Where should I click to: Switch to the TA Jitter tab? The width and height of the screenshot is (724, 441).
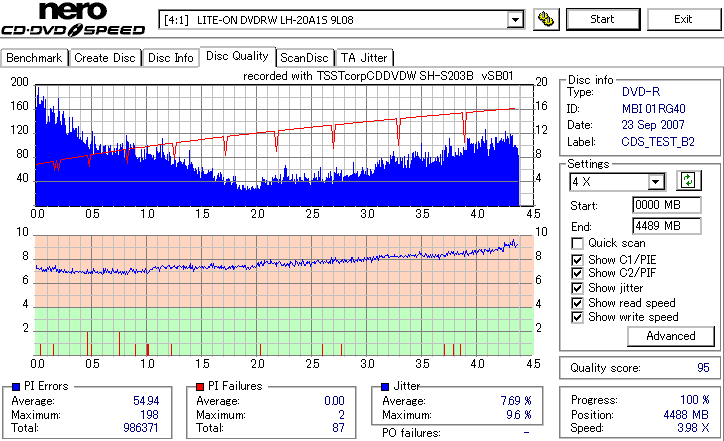point(364,58)
